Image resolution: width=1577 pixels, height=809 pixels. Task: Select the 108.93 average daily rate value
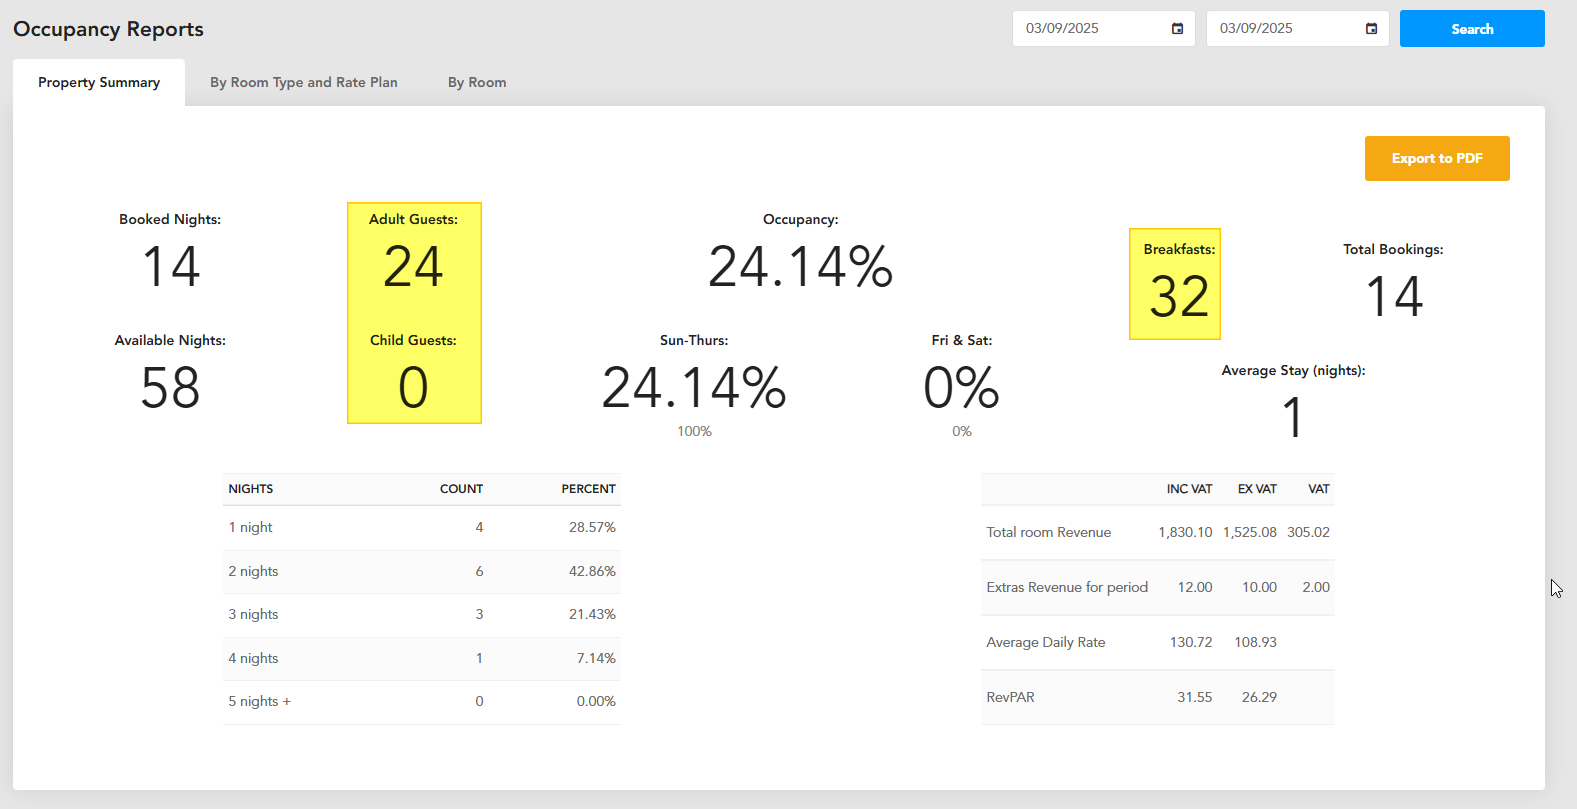click(1255, 642)
